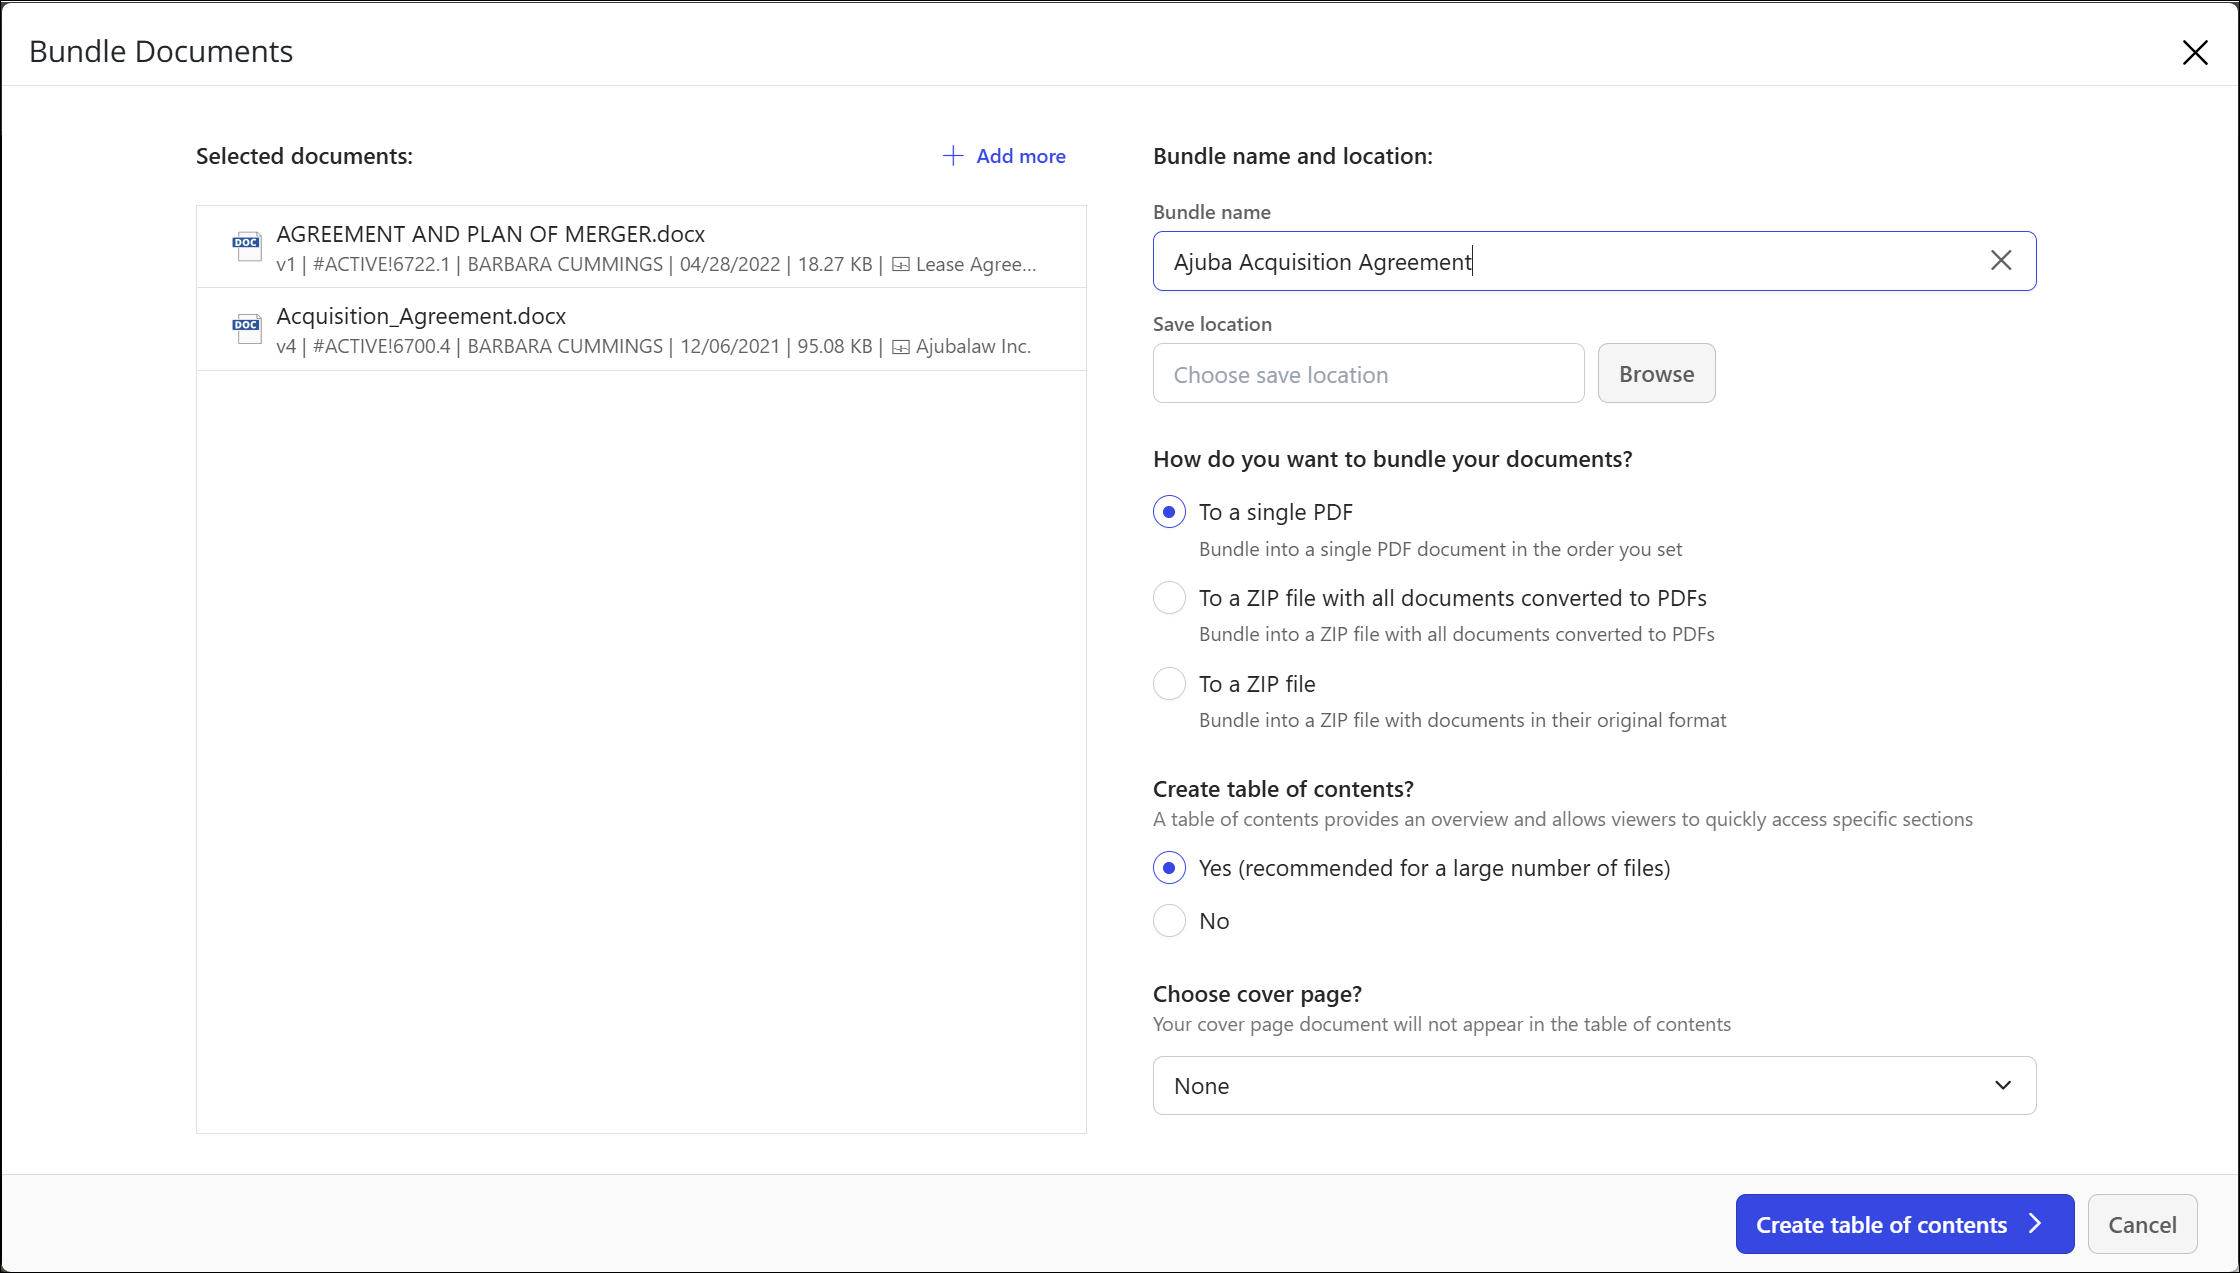
Task: Click the chevron of cover page dropdown
Action: pos(2003,1086)
